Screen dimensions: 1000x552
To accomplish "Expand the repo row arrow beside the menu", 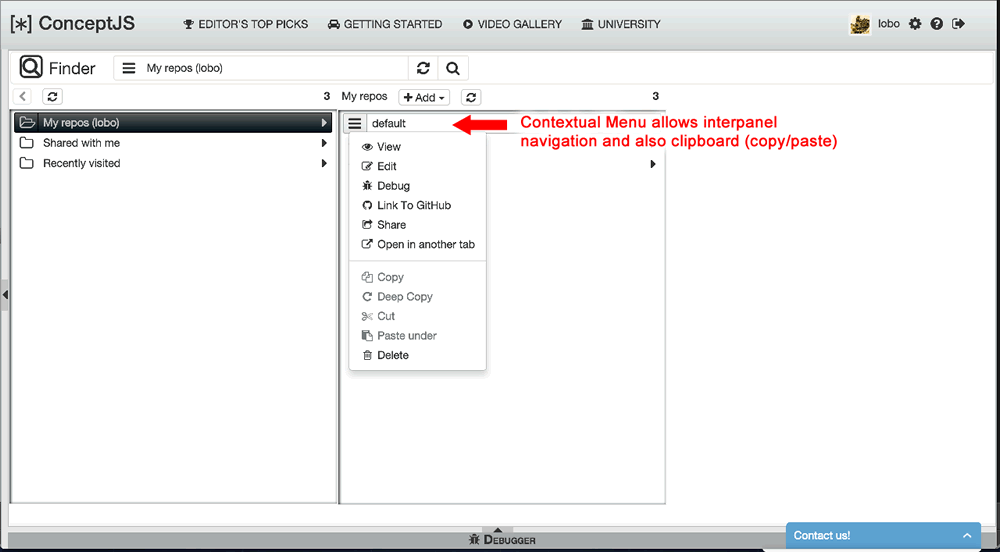I will [653, 164].
